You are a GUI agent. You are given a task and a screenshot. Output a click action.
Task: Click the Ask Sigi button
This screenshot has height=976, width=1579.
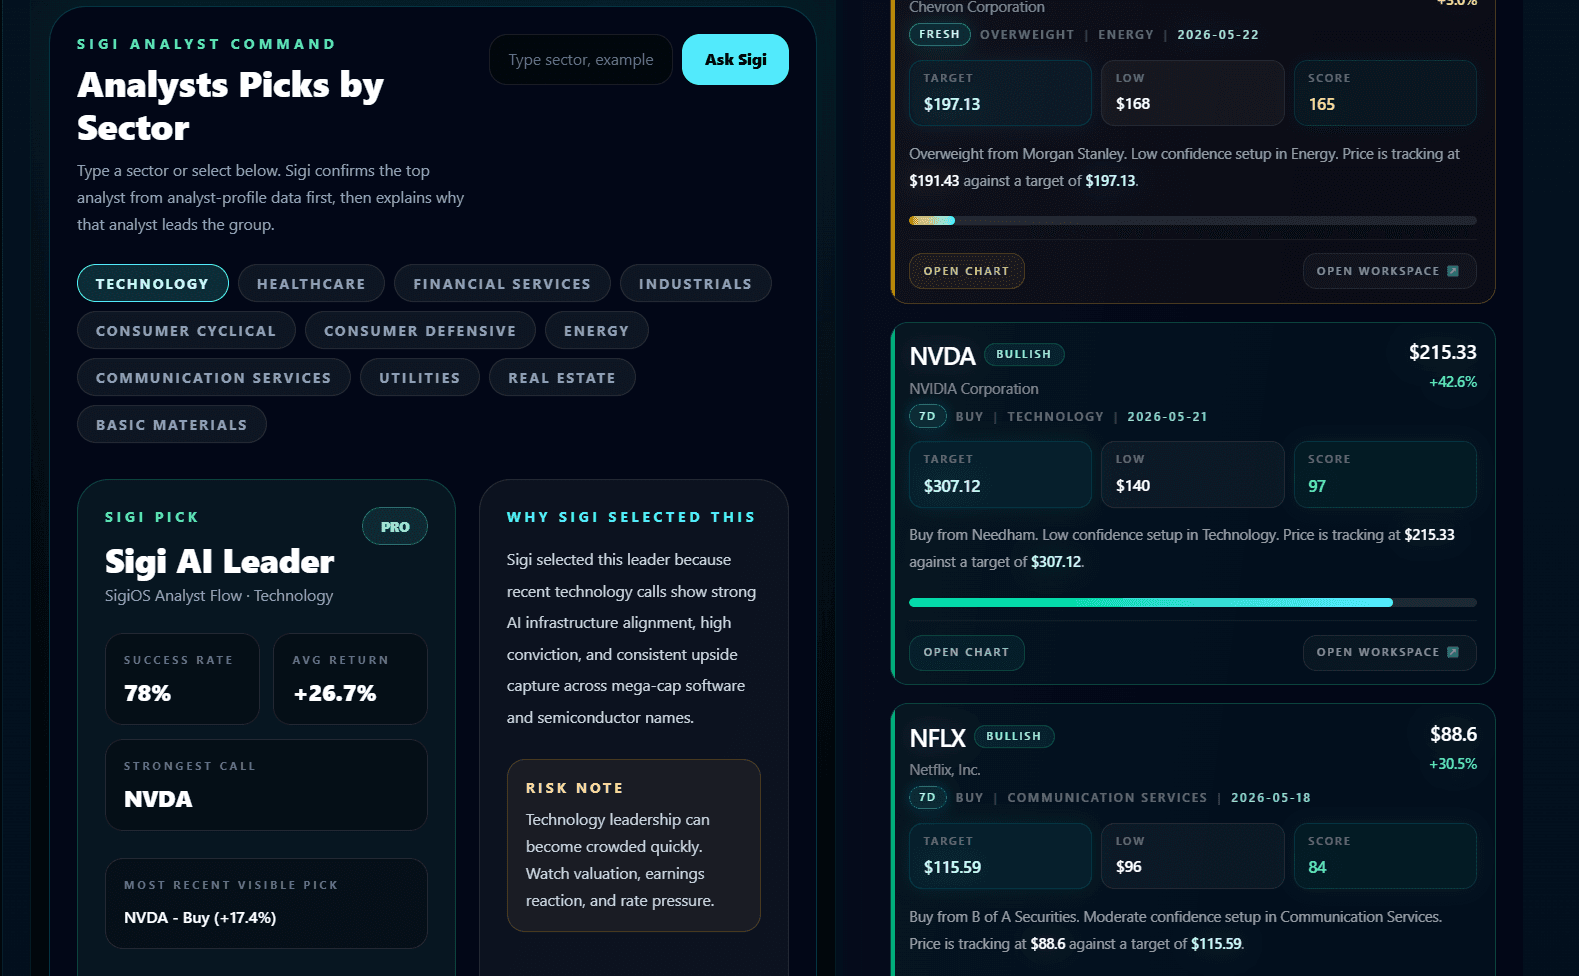pyautogui.click(x=735, y=60)
